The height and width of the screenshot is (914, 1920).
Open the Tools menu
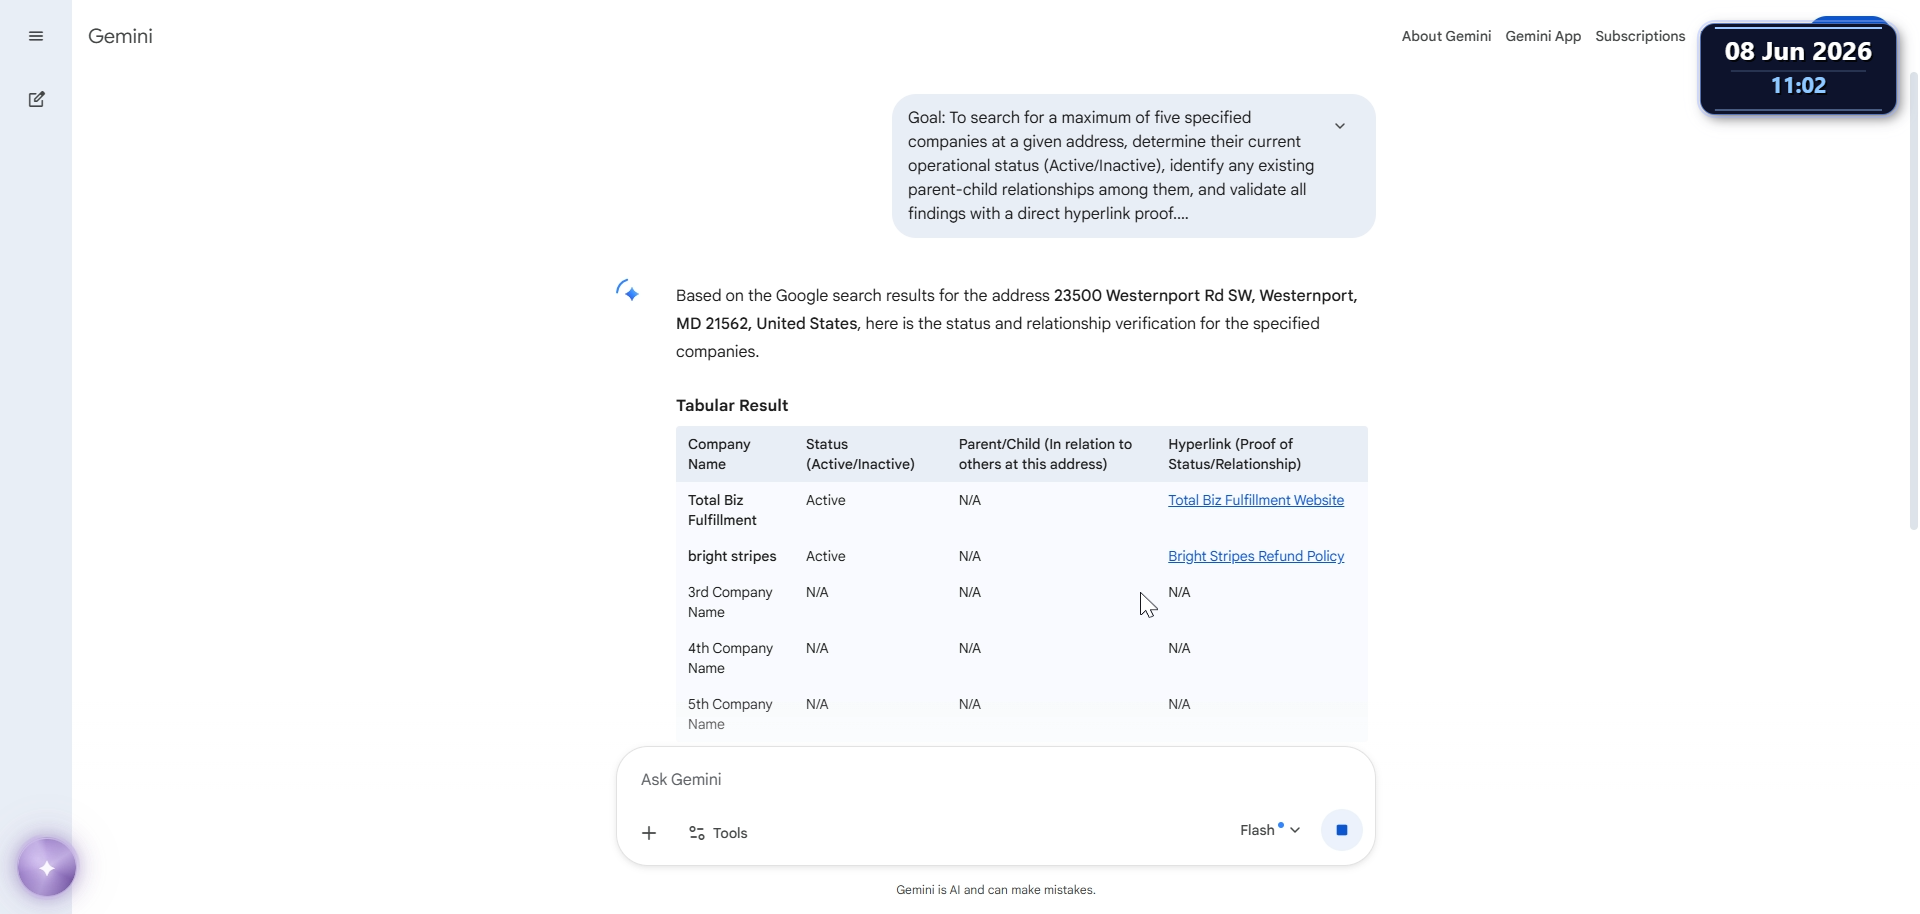718,833
